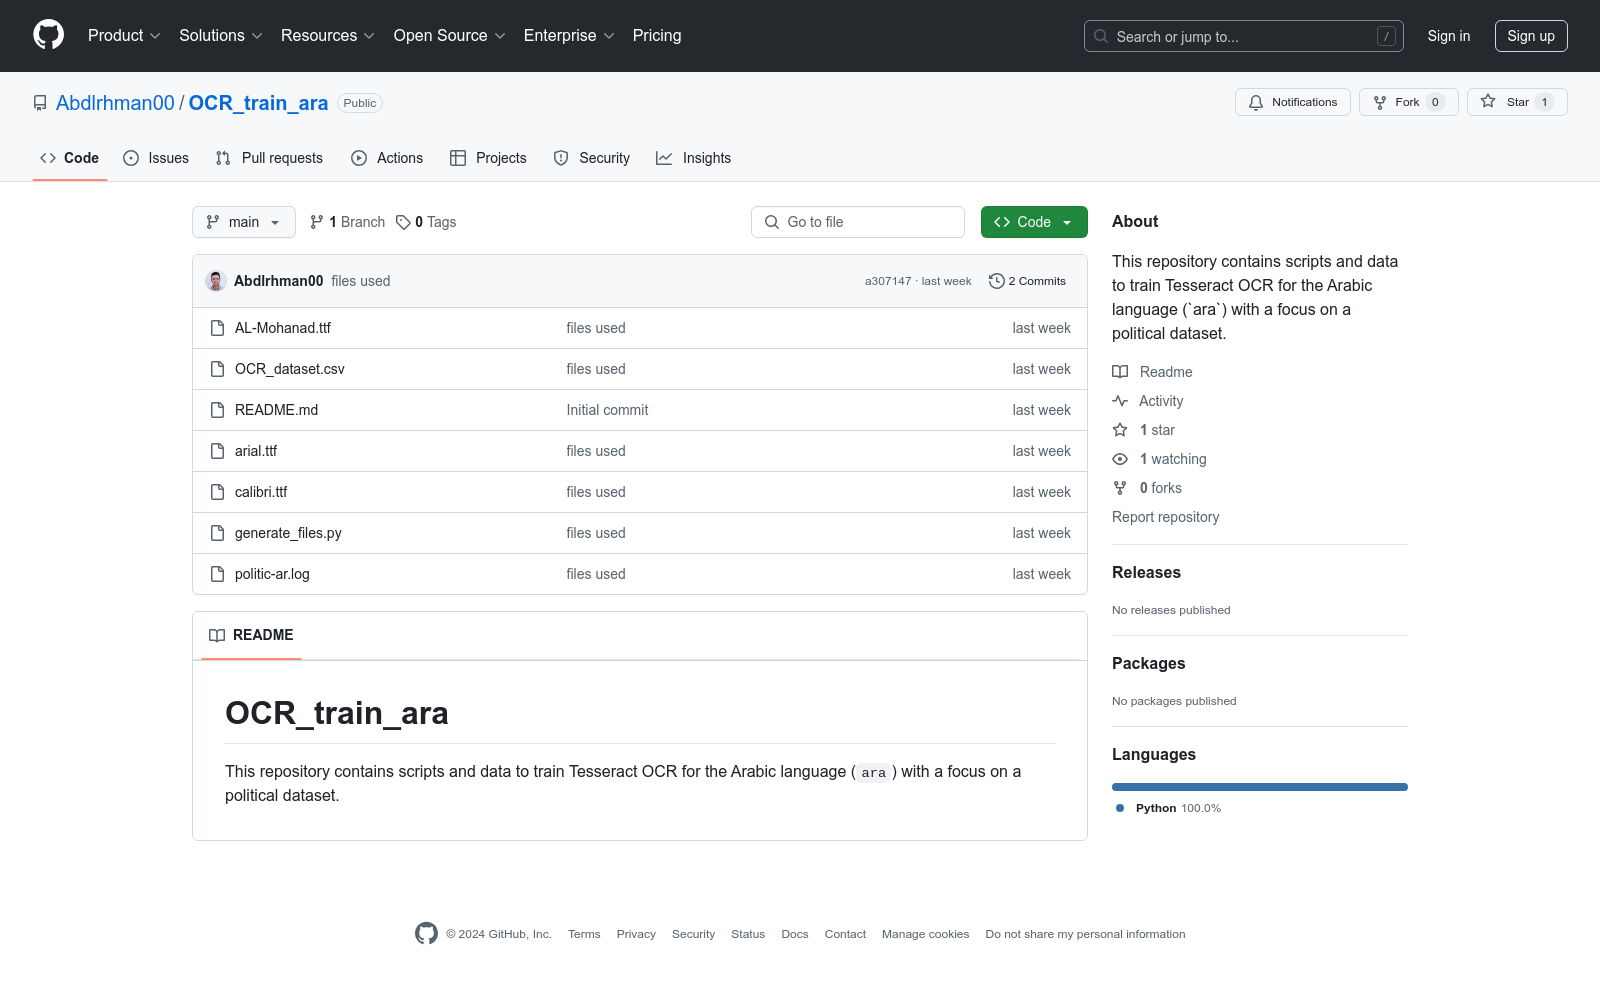The height and width of the screenshot is (1000, 1600).
Task: Click the file icon beside politic-ar.log
Action: [217, 574]
